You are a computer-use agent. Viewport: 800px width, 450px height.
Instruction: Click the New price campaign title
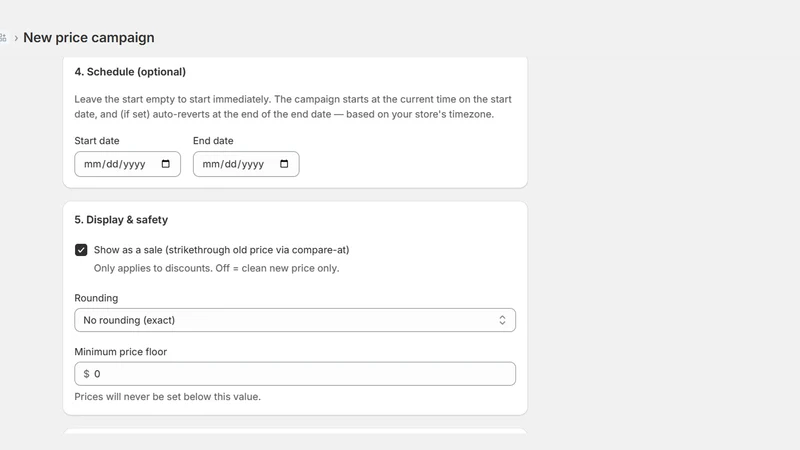[x=89, y=38]
